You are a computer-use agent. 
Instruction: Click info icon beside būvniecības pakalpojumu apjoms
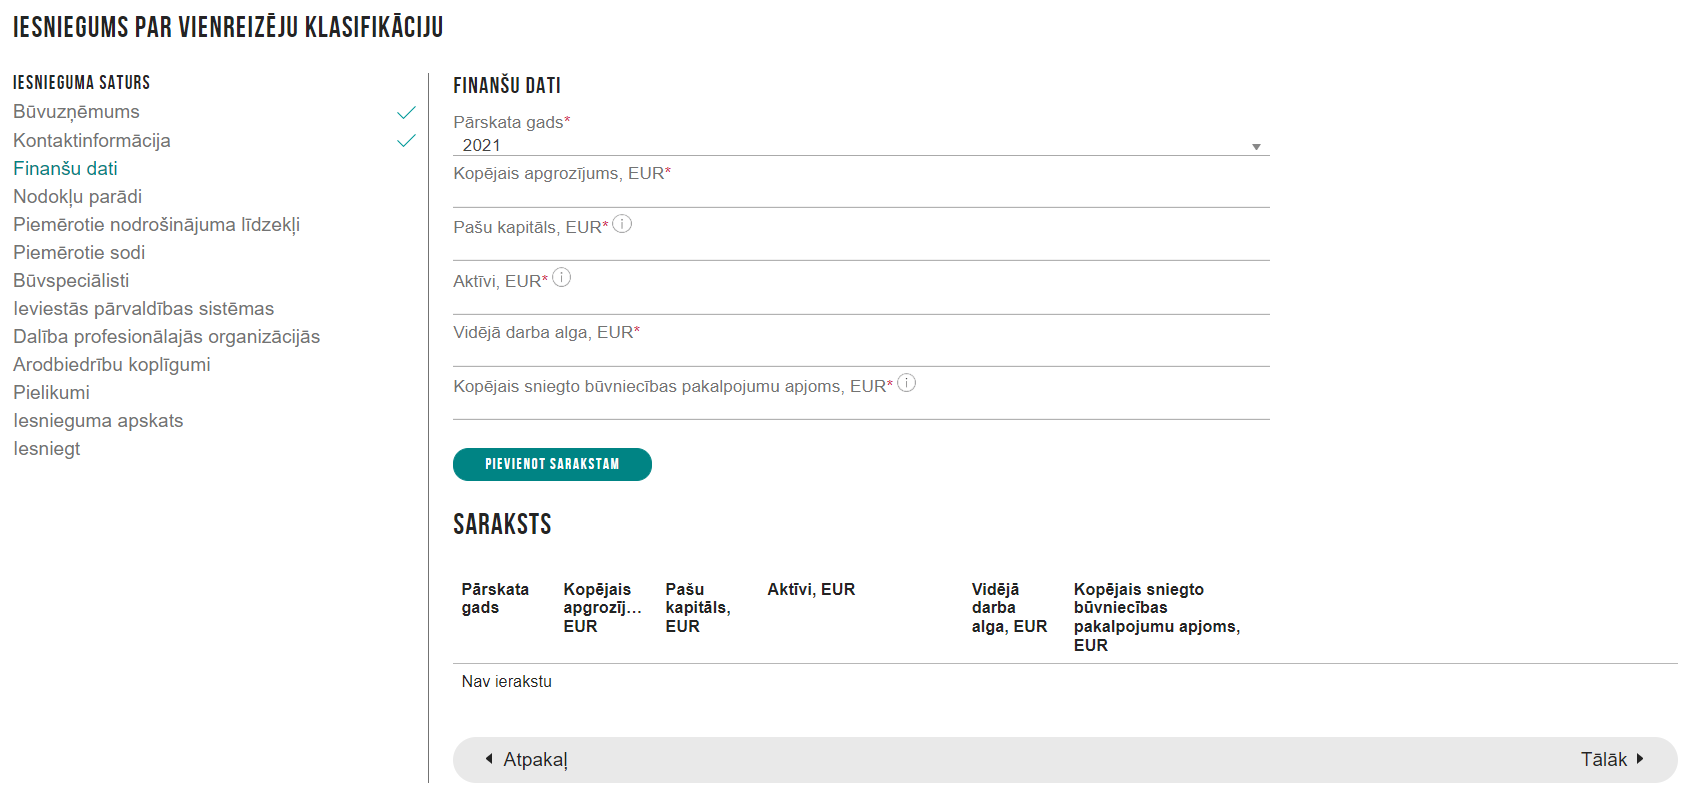[907, 383]
